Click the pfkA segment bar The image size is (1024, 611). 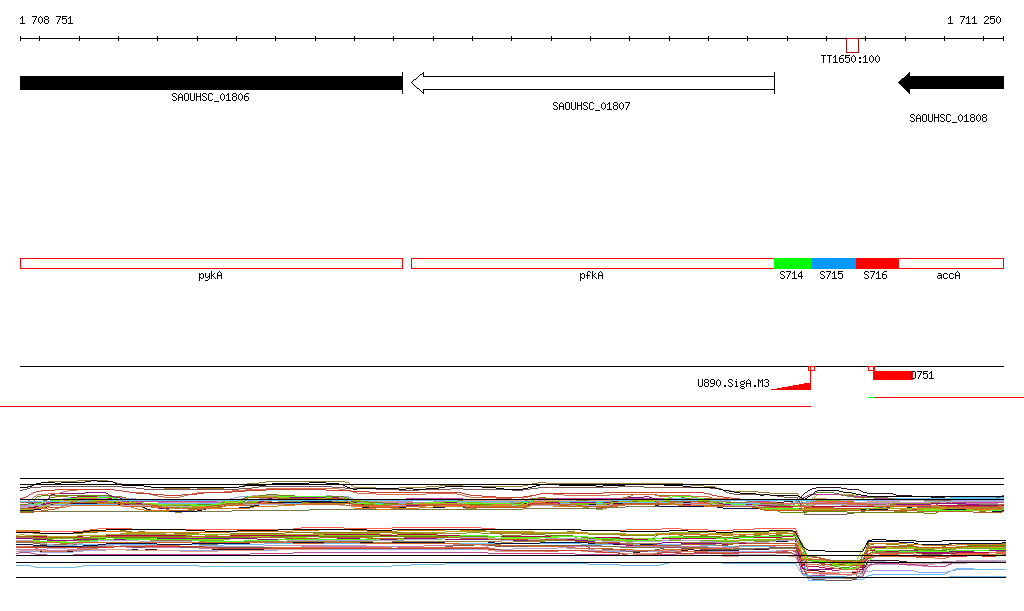[x=592, y=264]
